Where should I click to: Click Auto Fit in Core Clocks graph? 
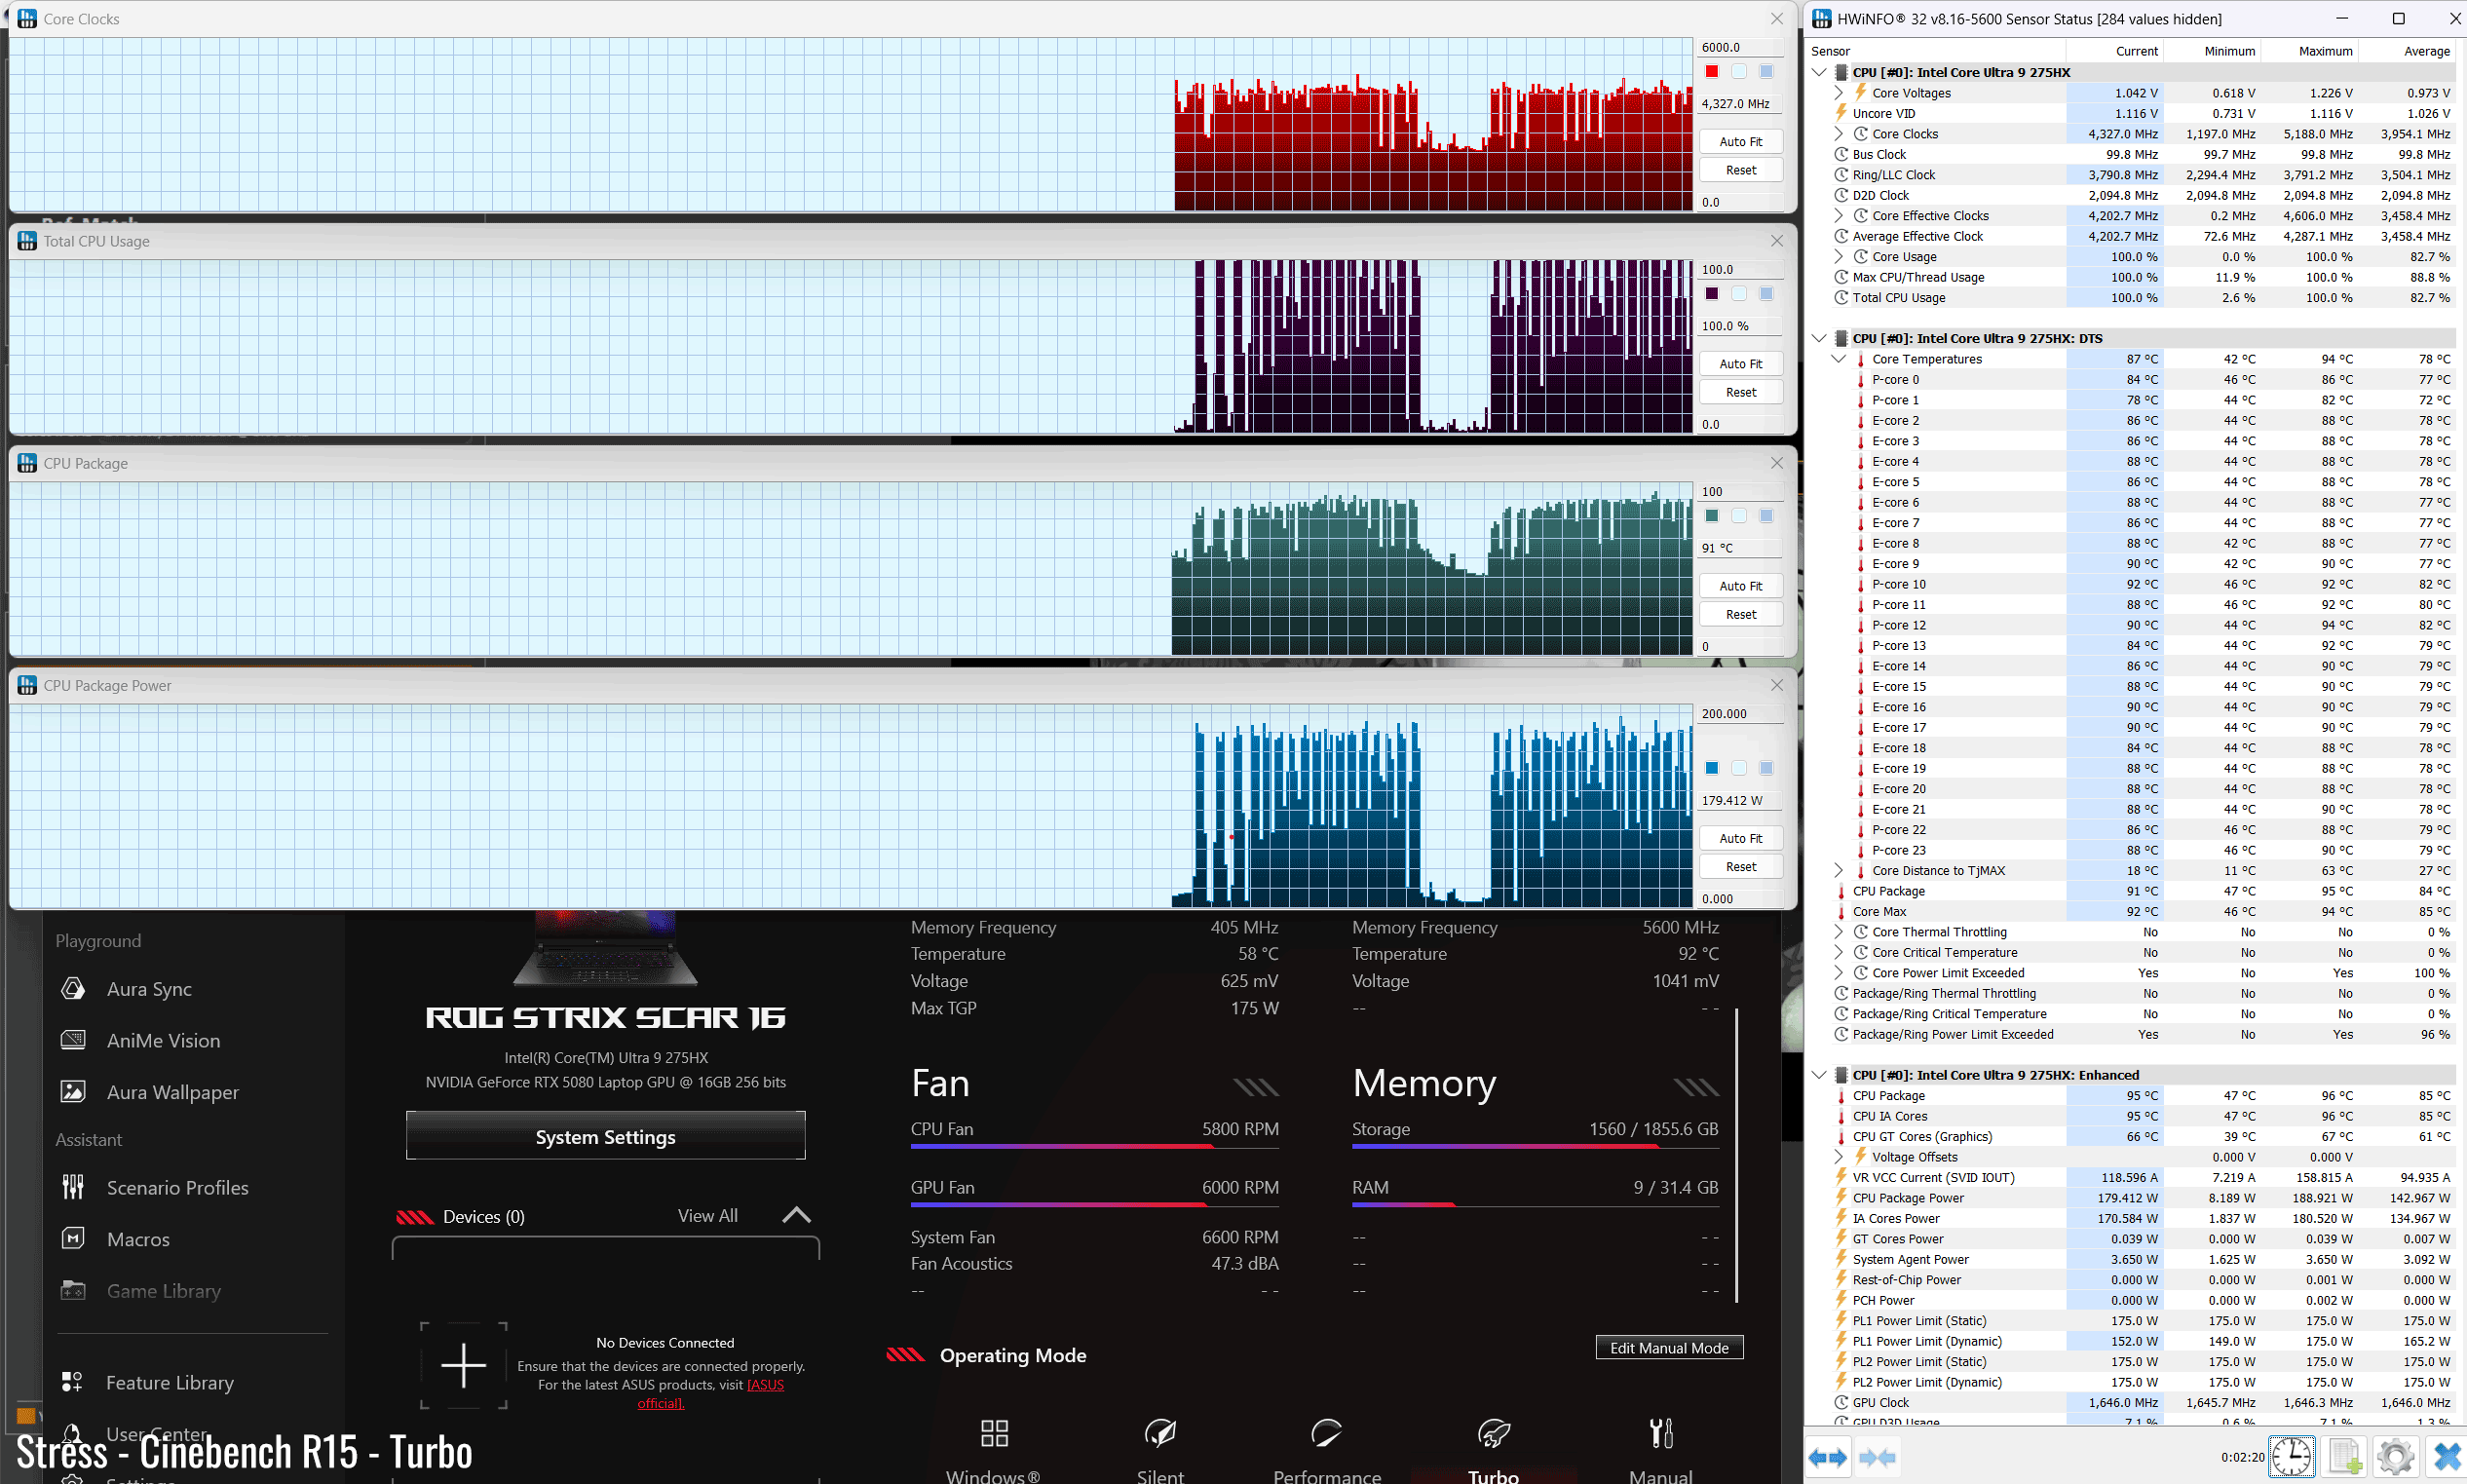(x=1741, y=141)
